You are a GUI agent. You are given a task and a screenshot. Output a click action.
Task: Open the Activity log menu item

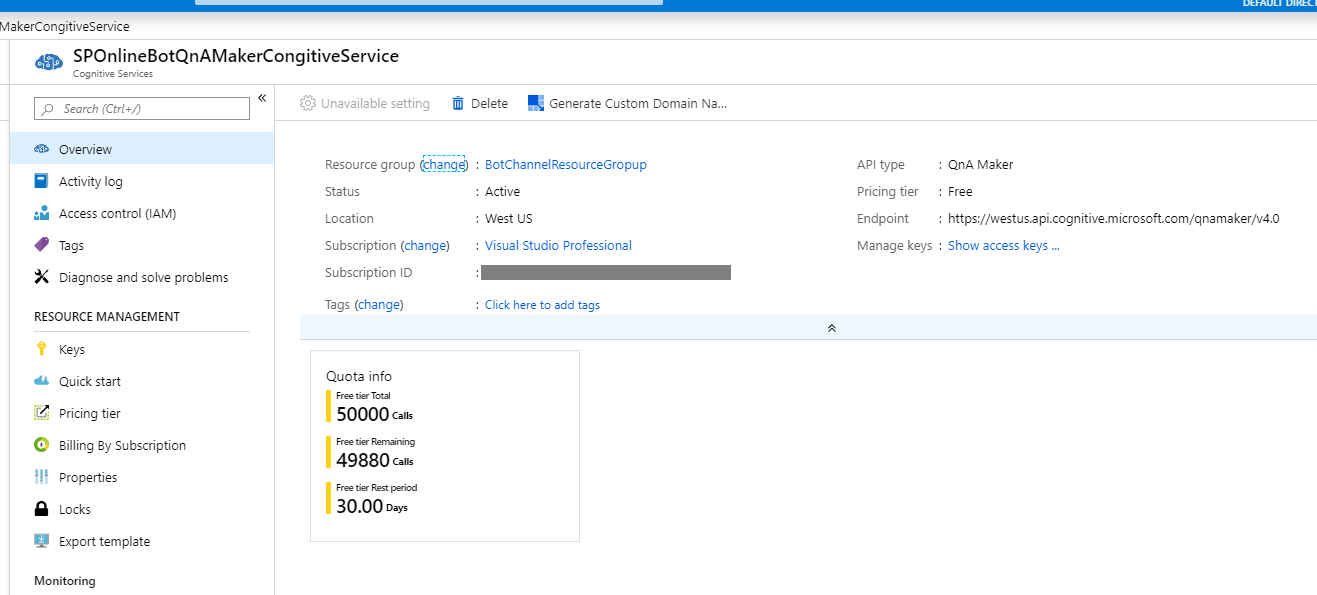pyautogui.click(x=142, y=181)
